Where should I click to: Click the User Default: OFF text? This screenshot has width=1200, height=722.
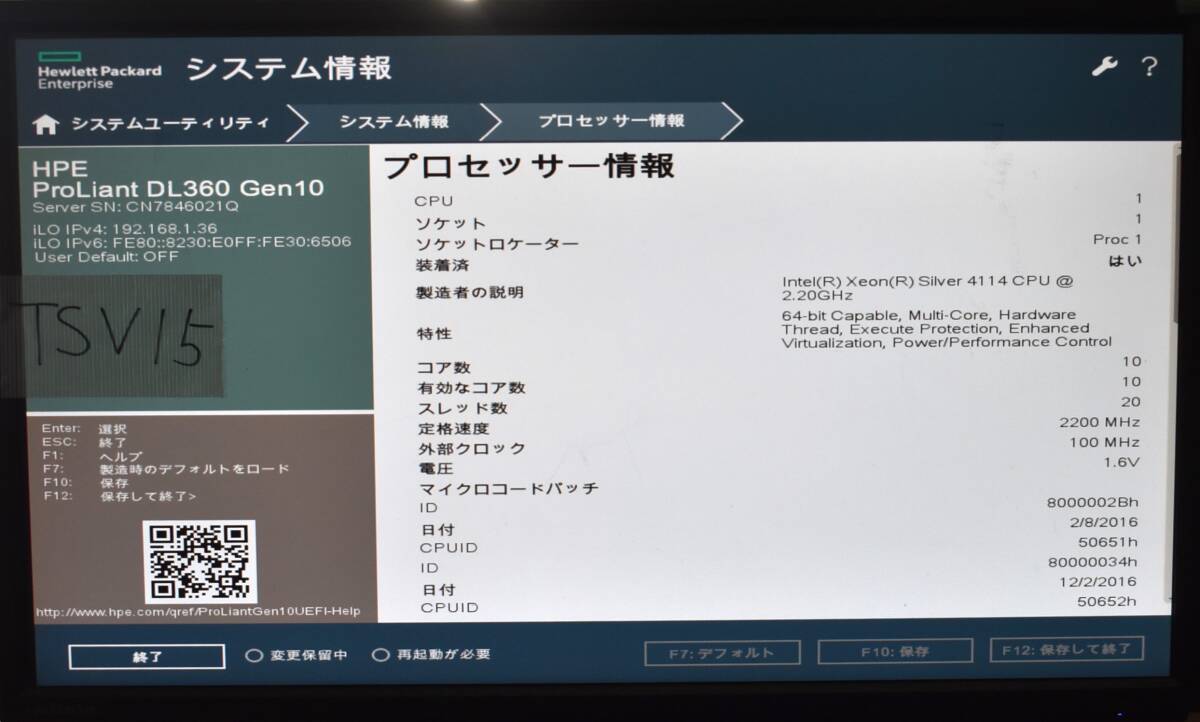(x=106, y=256)
